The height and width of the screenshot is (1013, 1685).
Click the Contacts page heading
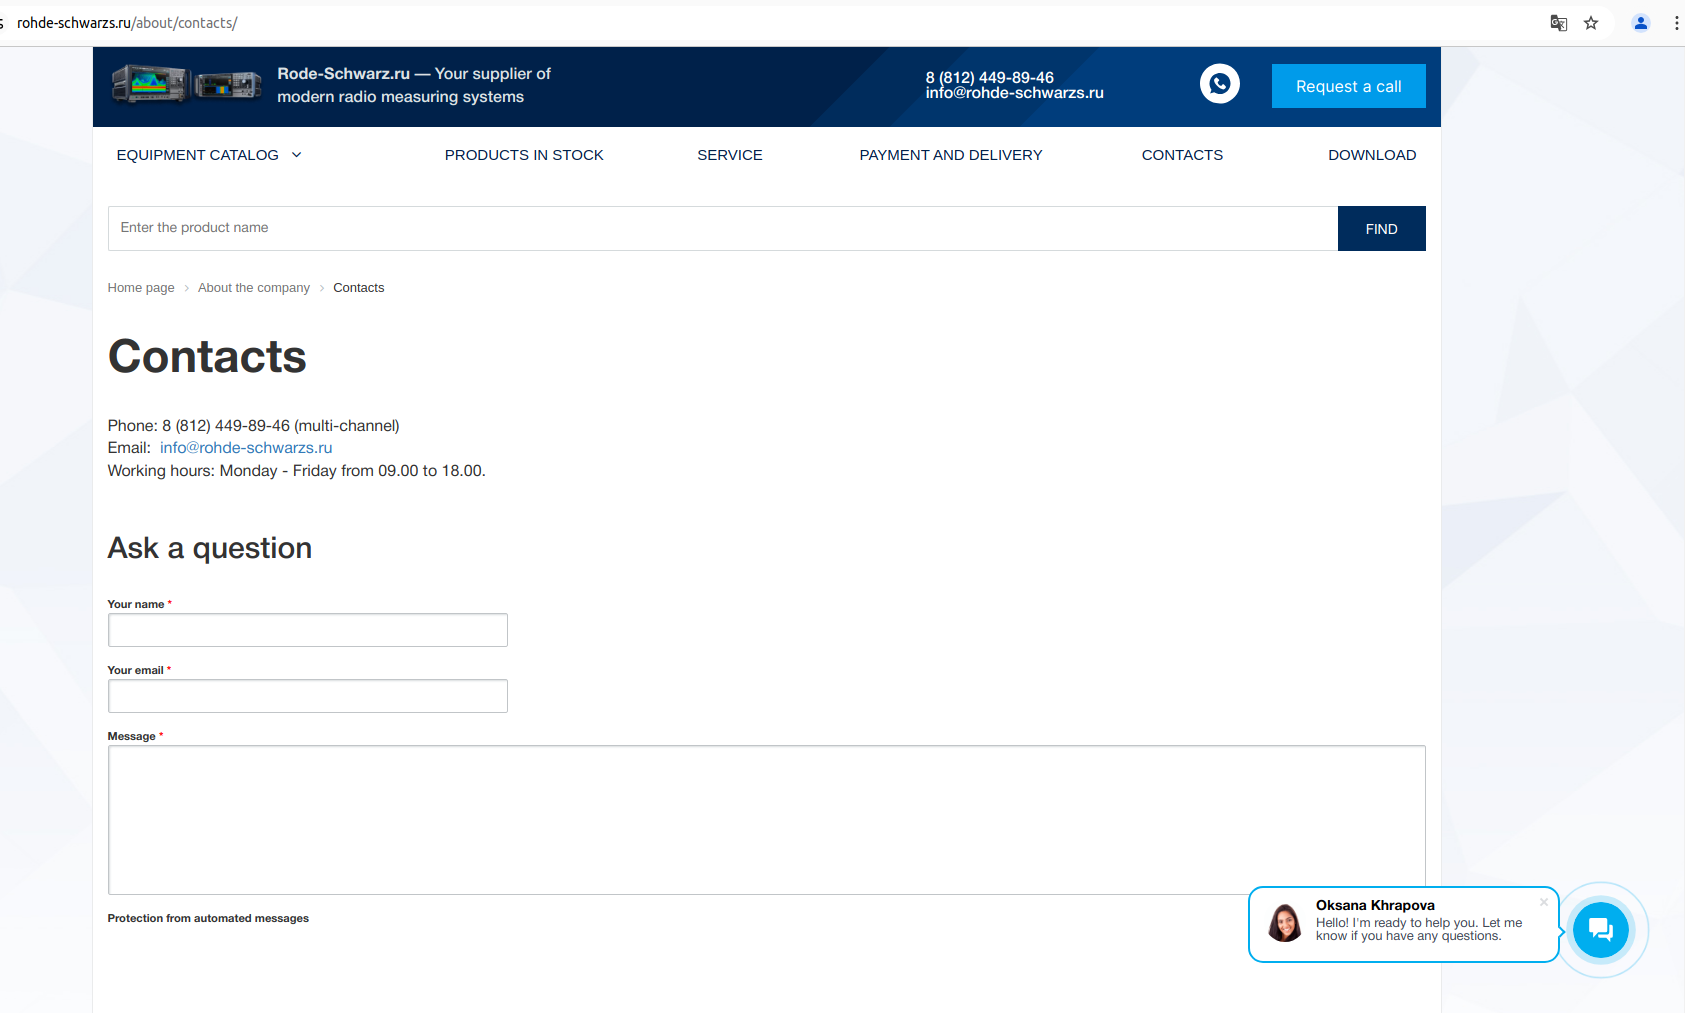207,357
